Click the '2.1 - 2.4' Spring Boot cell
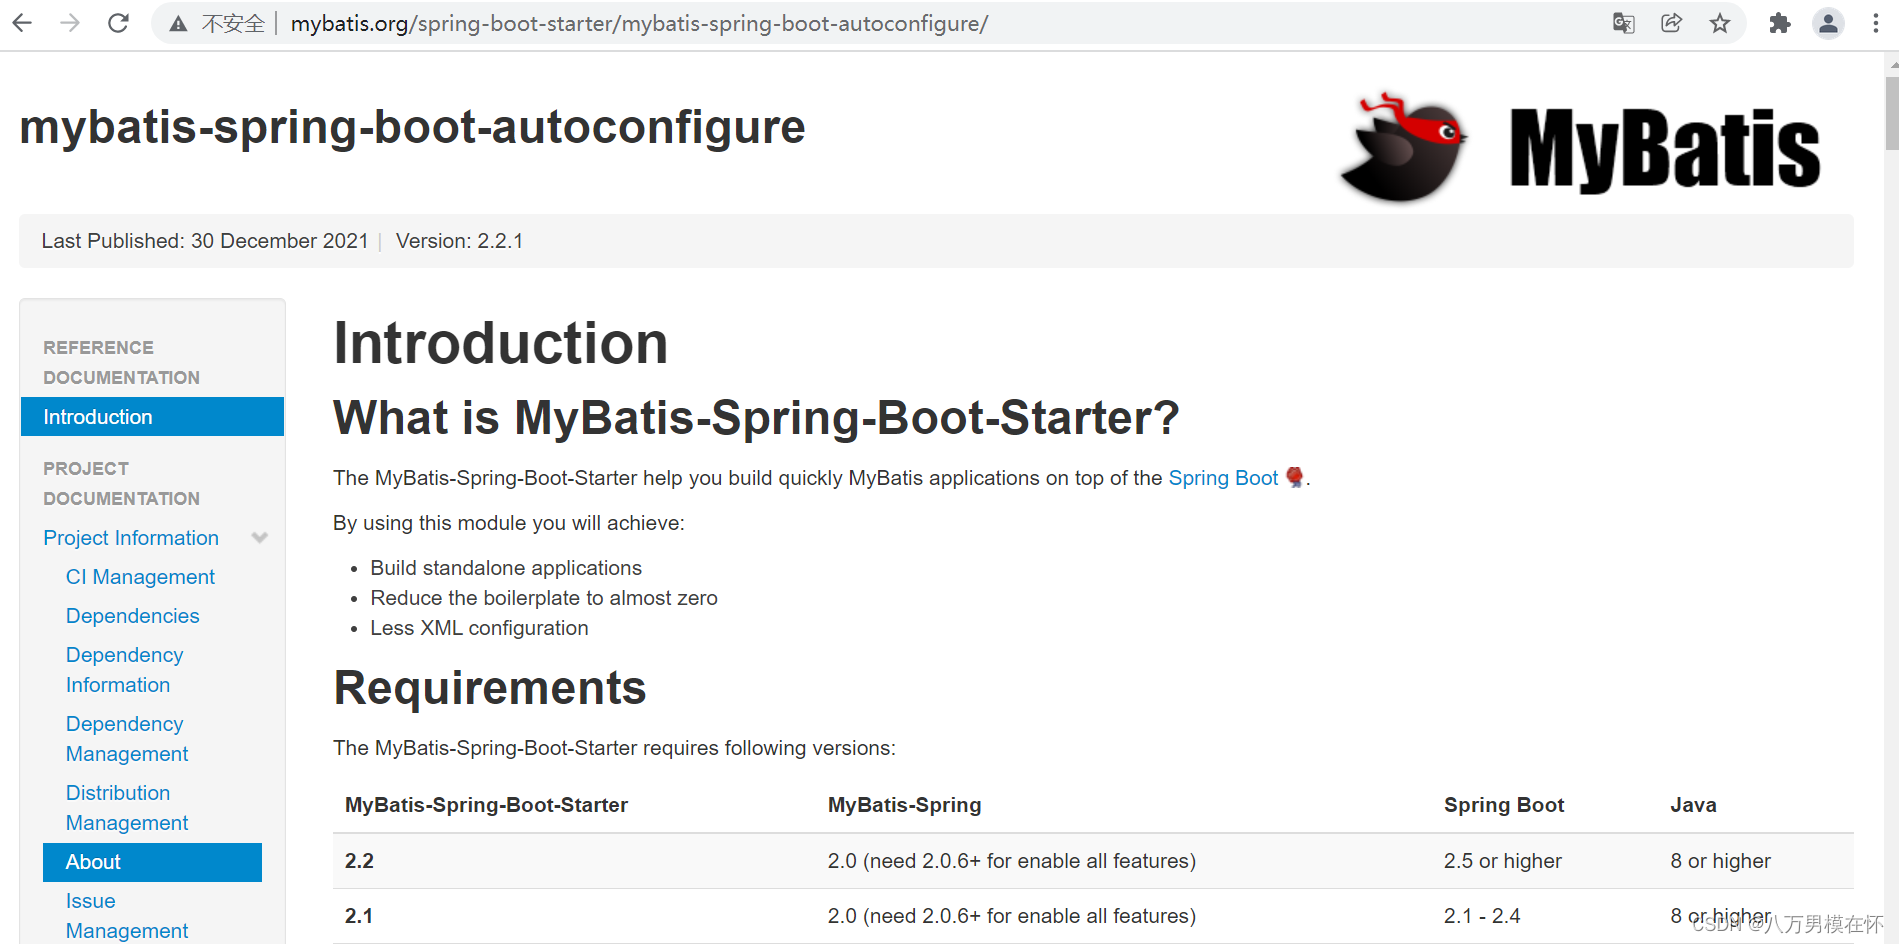1899x944 pixels. (x=1482, y=916)
